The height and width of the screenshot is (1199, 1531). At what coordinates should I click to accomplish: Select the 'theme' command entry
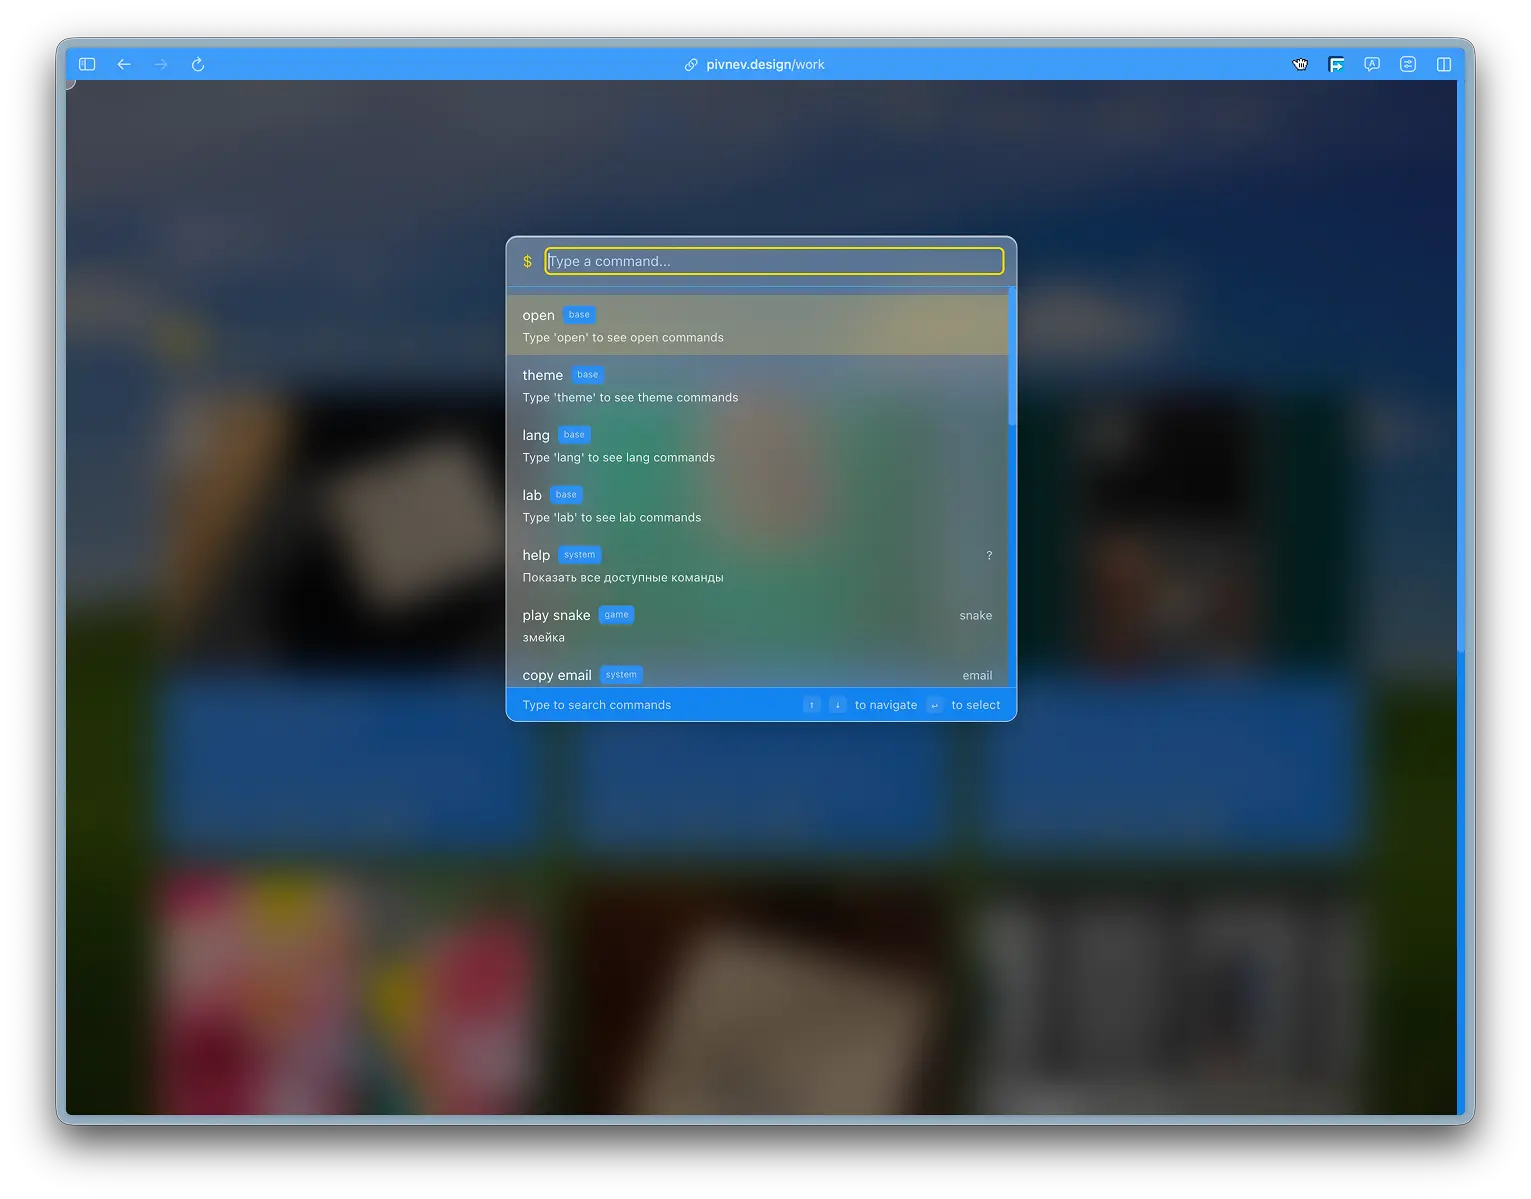pos(757,385)
